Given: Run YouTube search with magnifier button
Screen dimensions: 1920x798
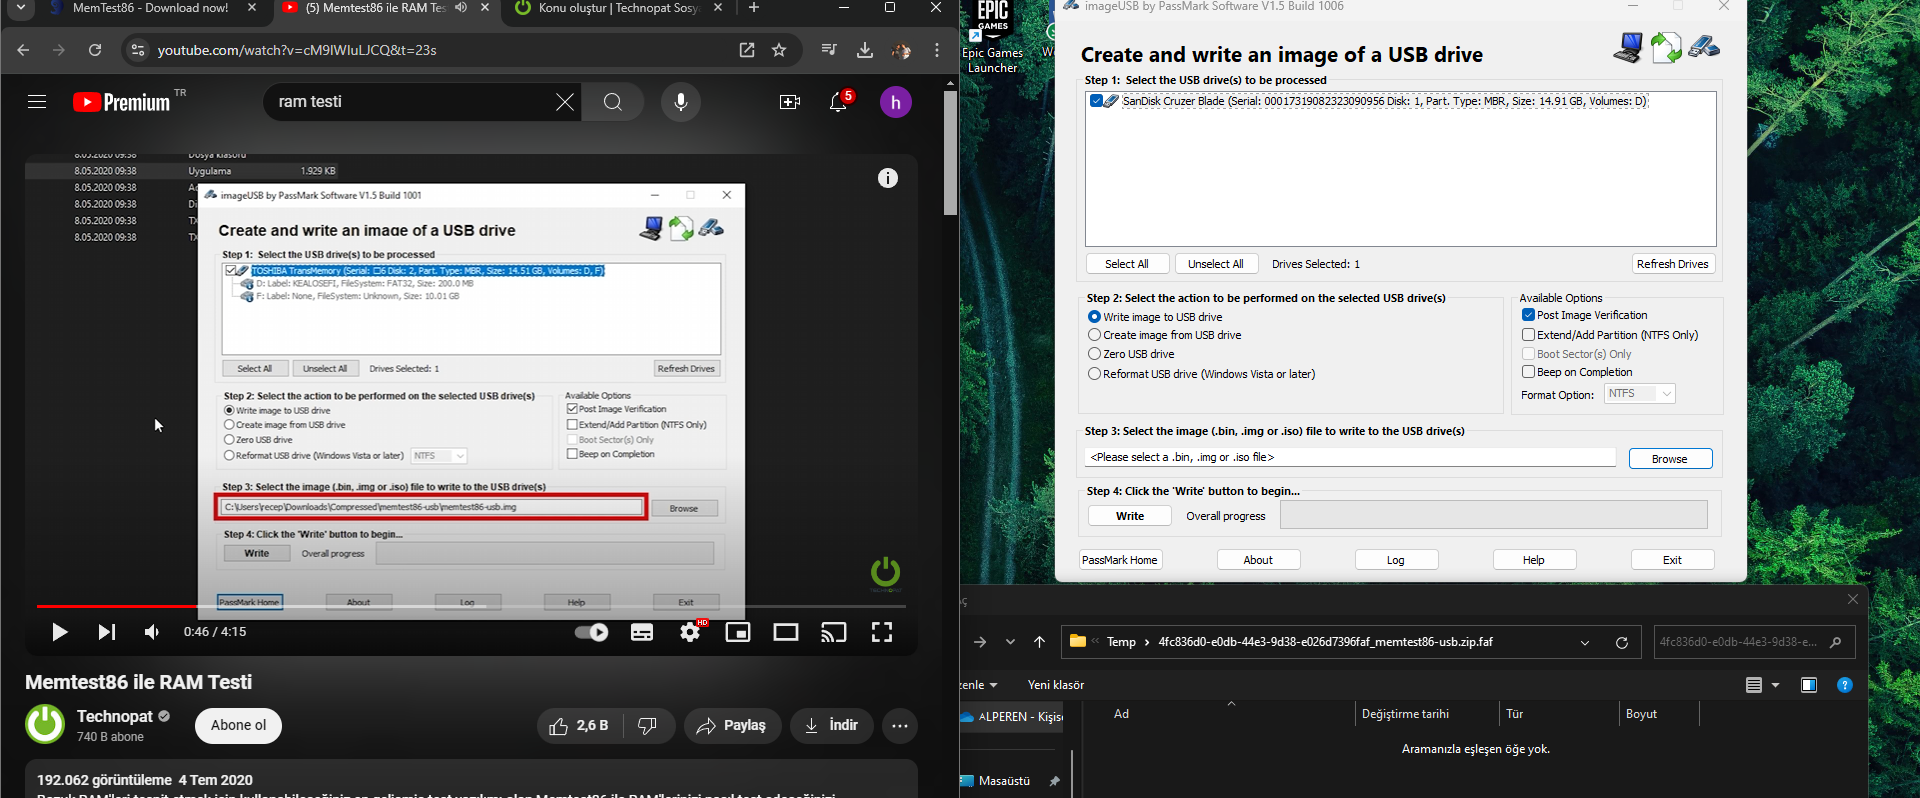Looking at the screenshot, I should point(613,102).
